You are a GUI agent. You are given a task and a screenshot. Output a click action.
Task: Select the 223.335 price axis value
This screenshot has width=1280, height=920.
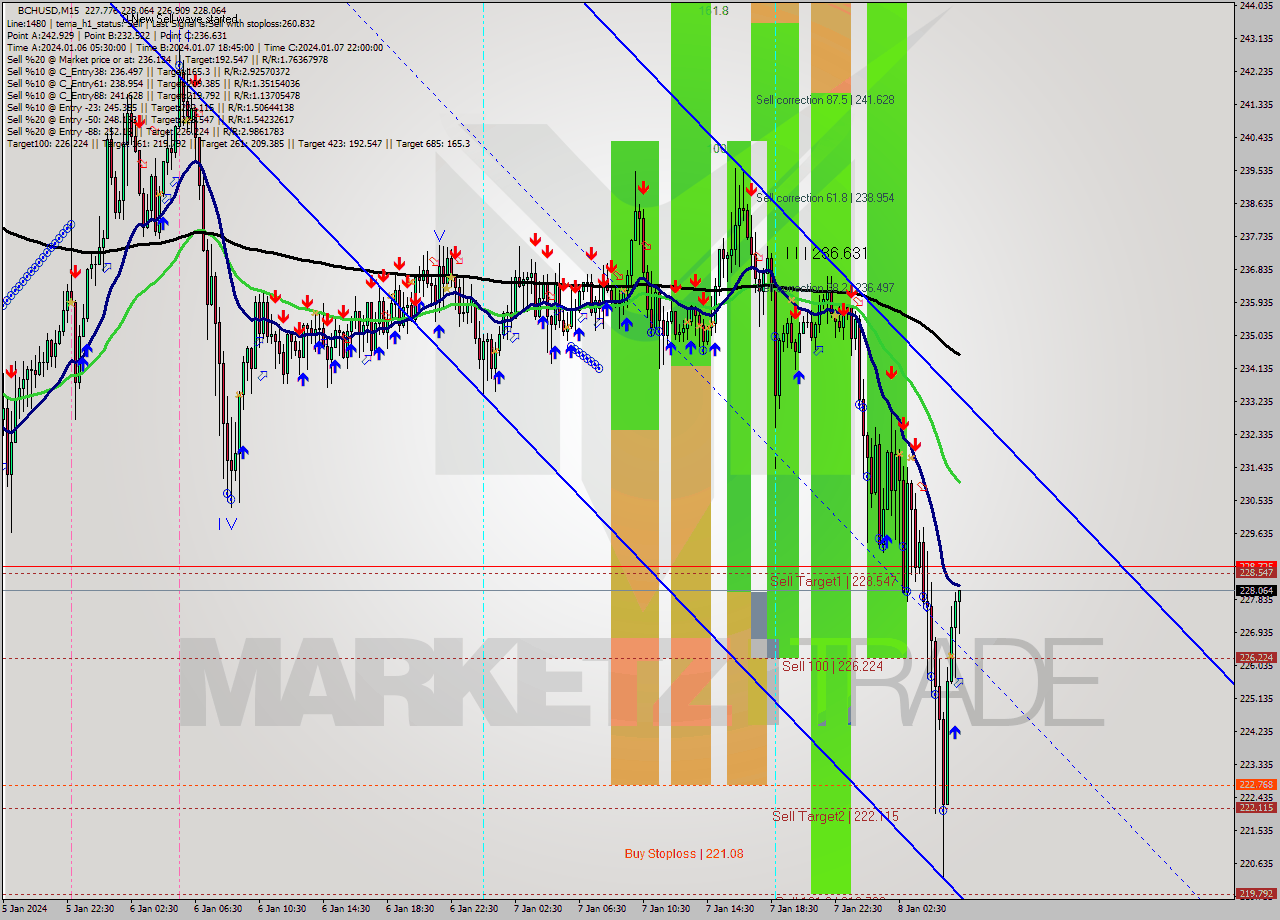tap(1256, 764)
